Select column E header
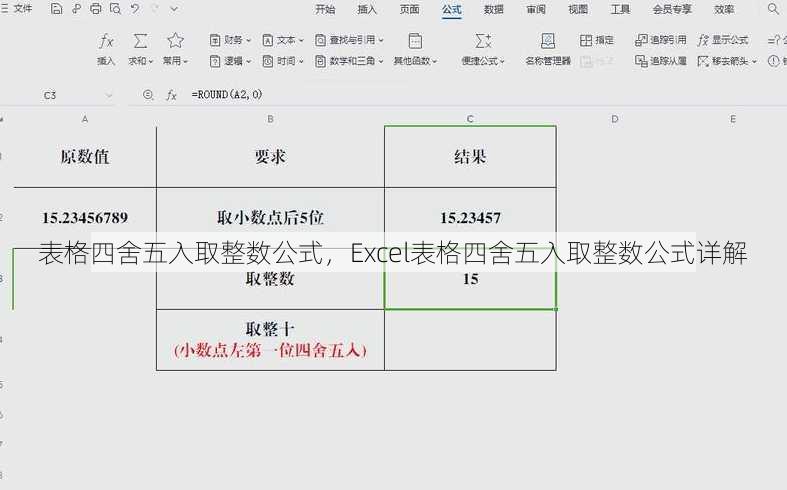The height and width of the screenshot is (490, 787). click(733, 119)
